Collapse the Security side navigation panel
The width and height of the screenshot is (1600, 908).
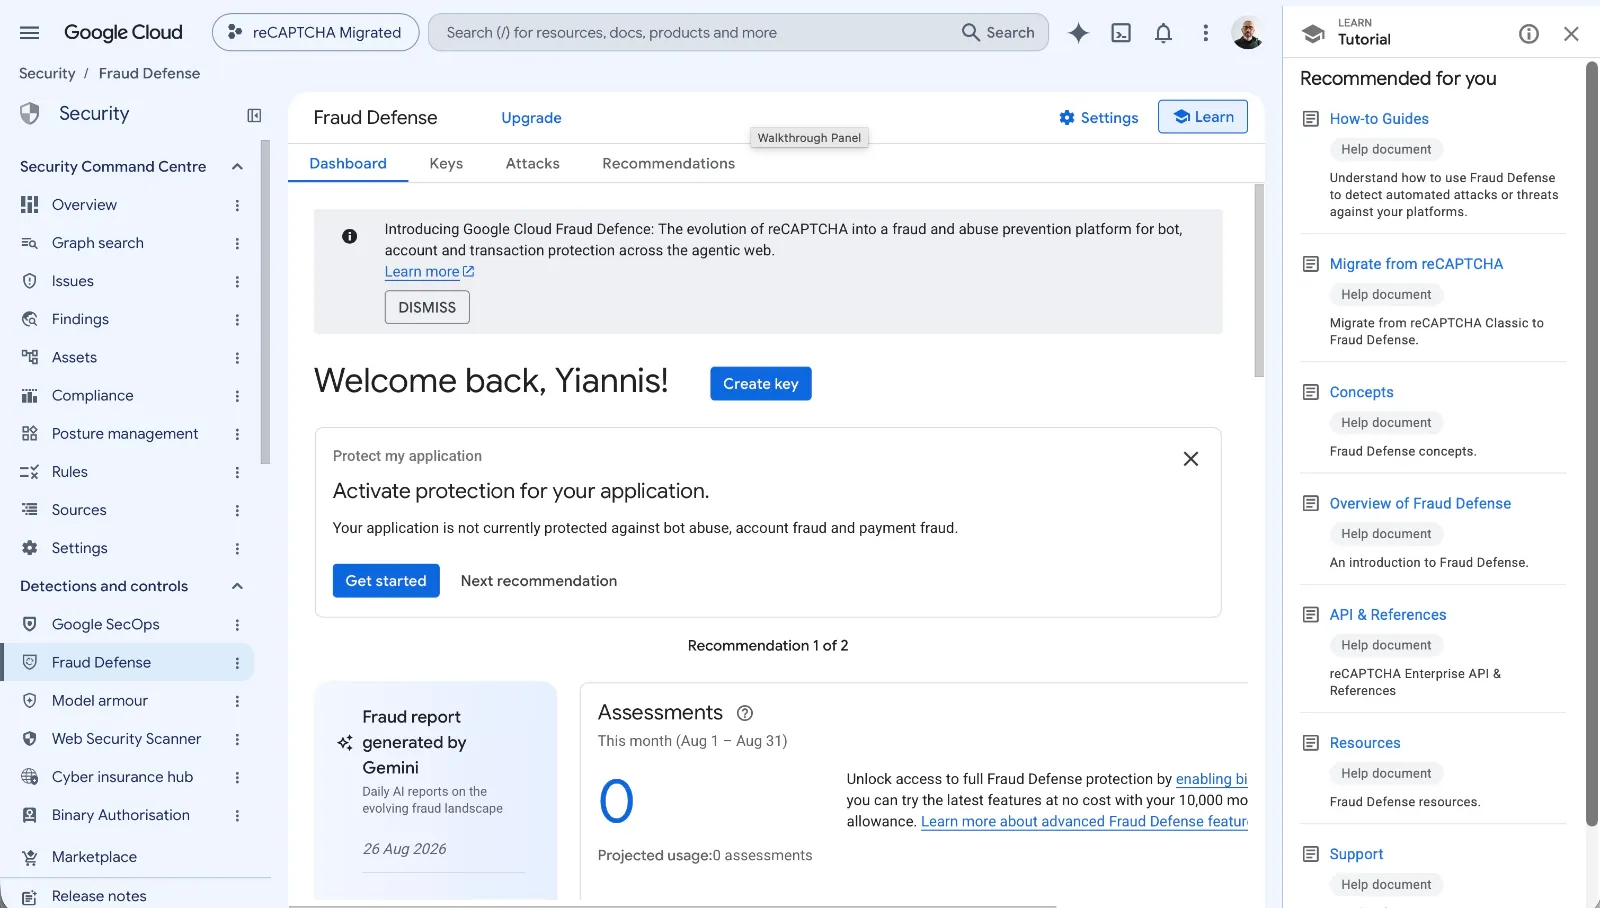click(x=254, y=115)
